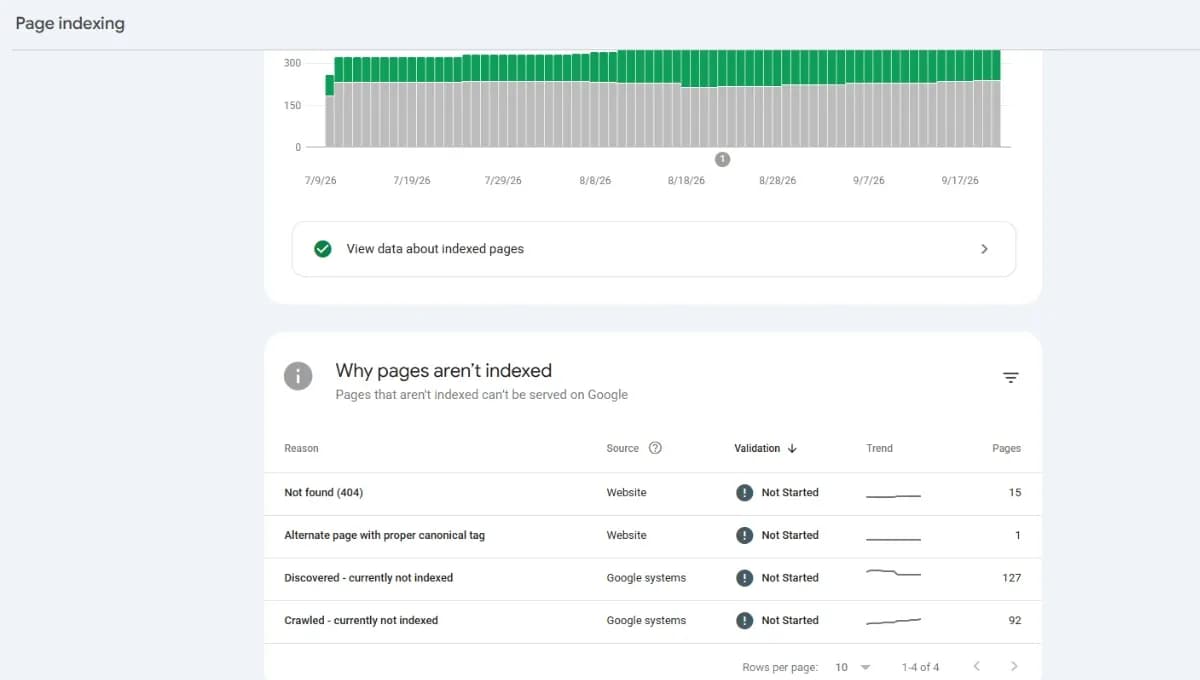Click the page count 15
The image size is (1200, 680).
(x=1015, y=493)
